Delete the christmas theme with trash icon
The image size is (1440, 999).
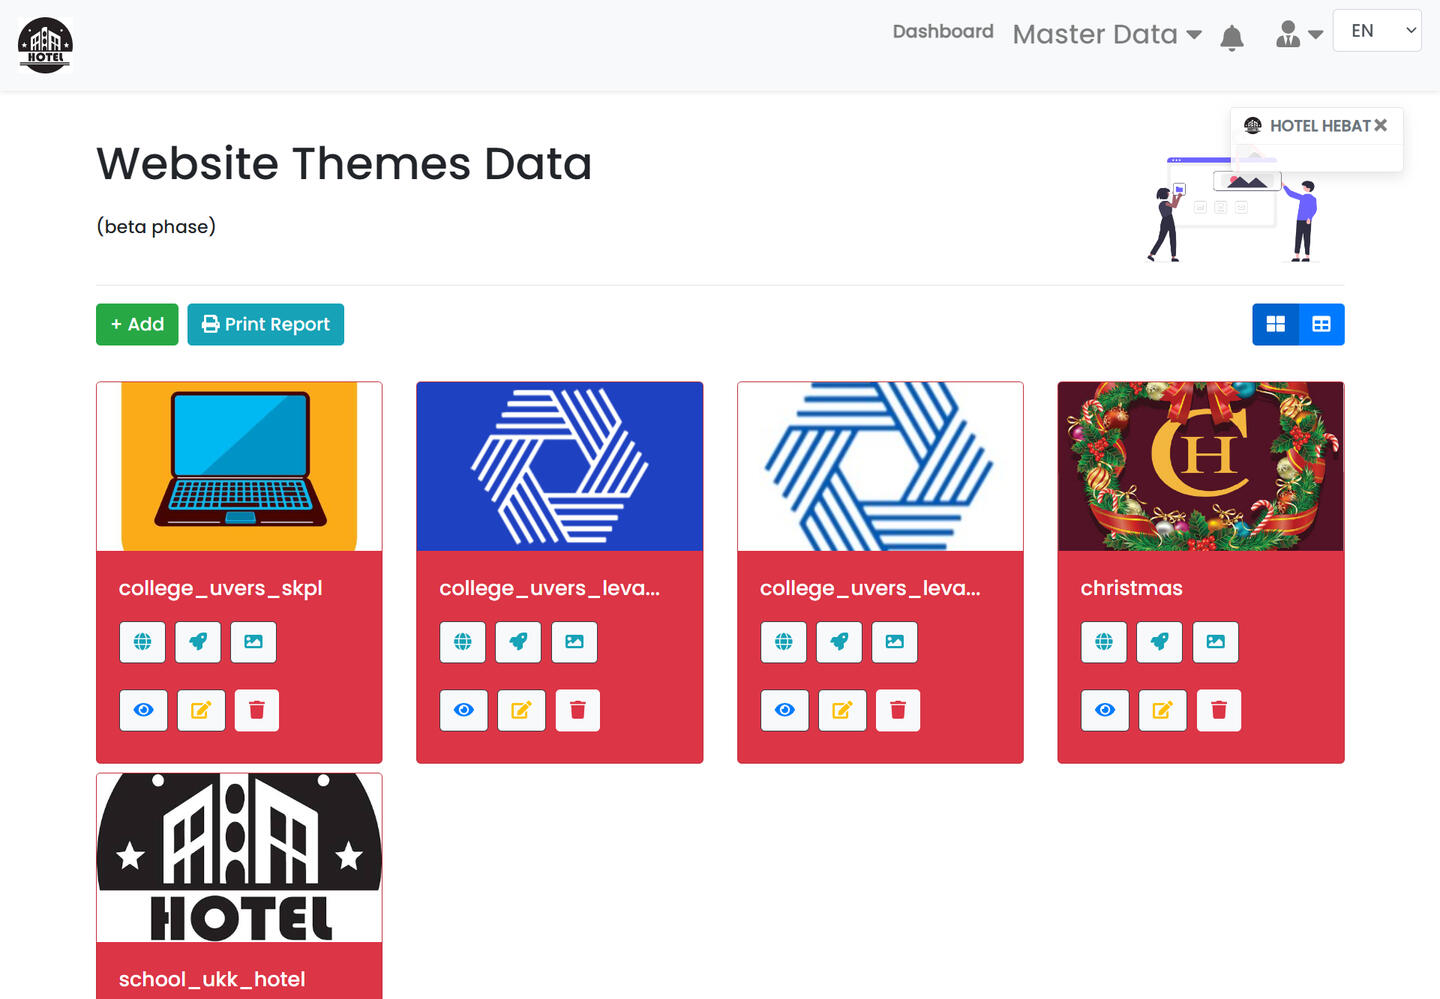coord(1218,710)
